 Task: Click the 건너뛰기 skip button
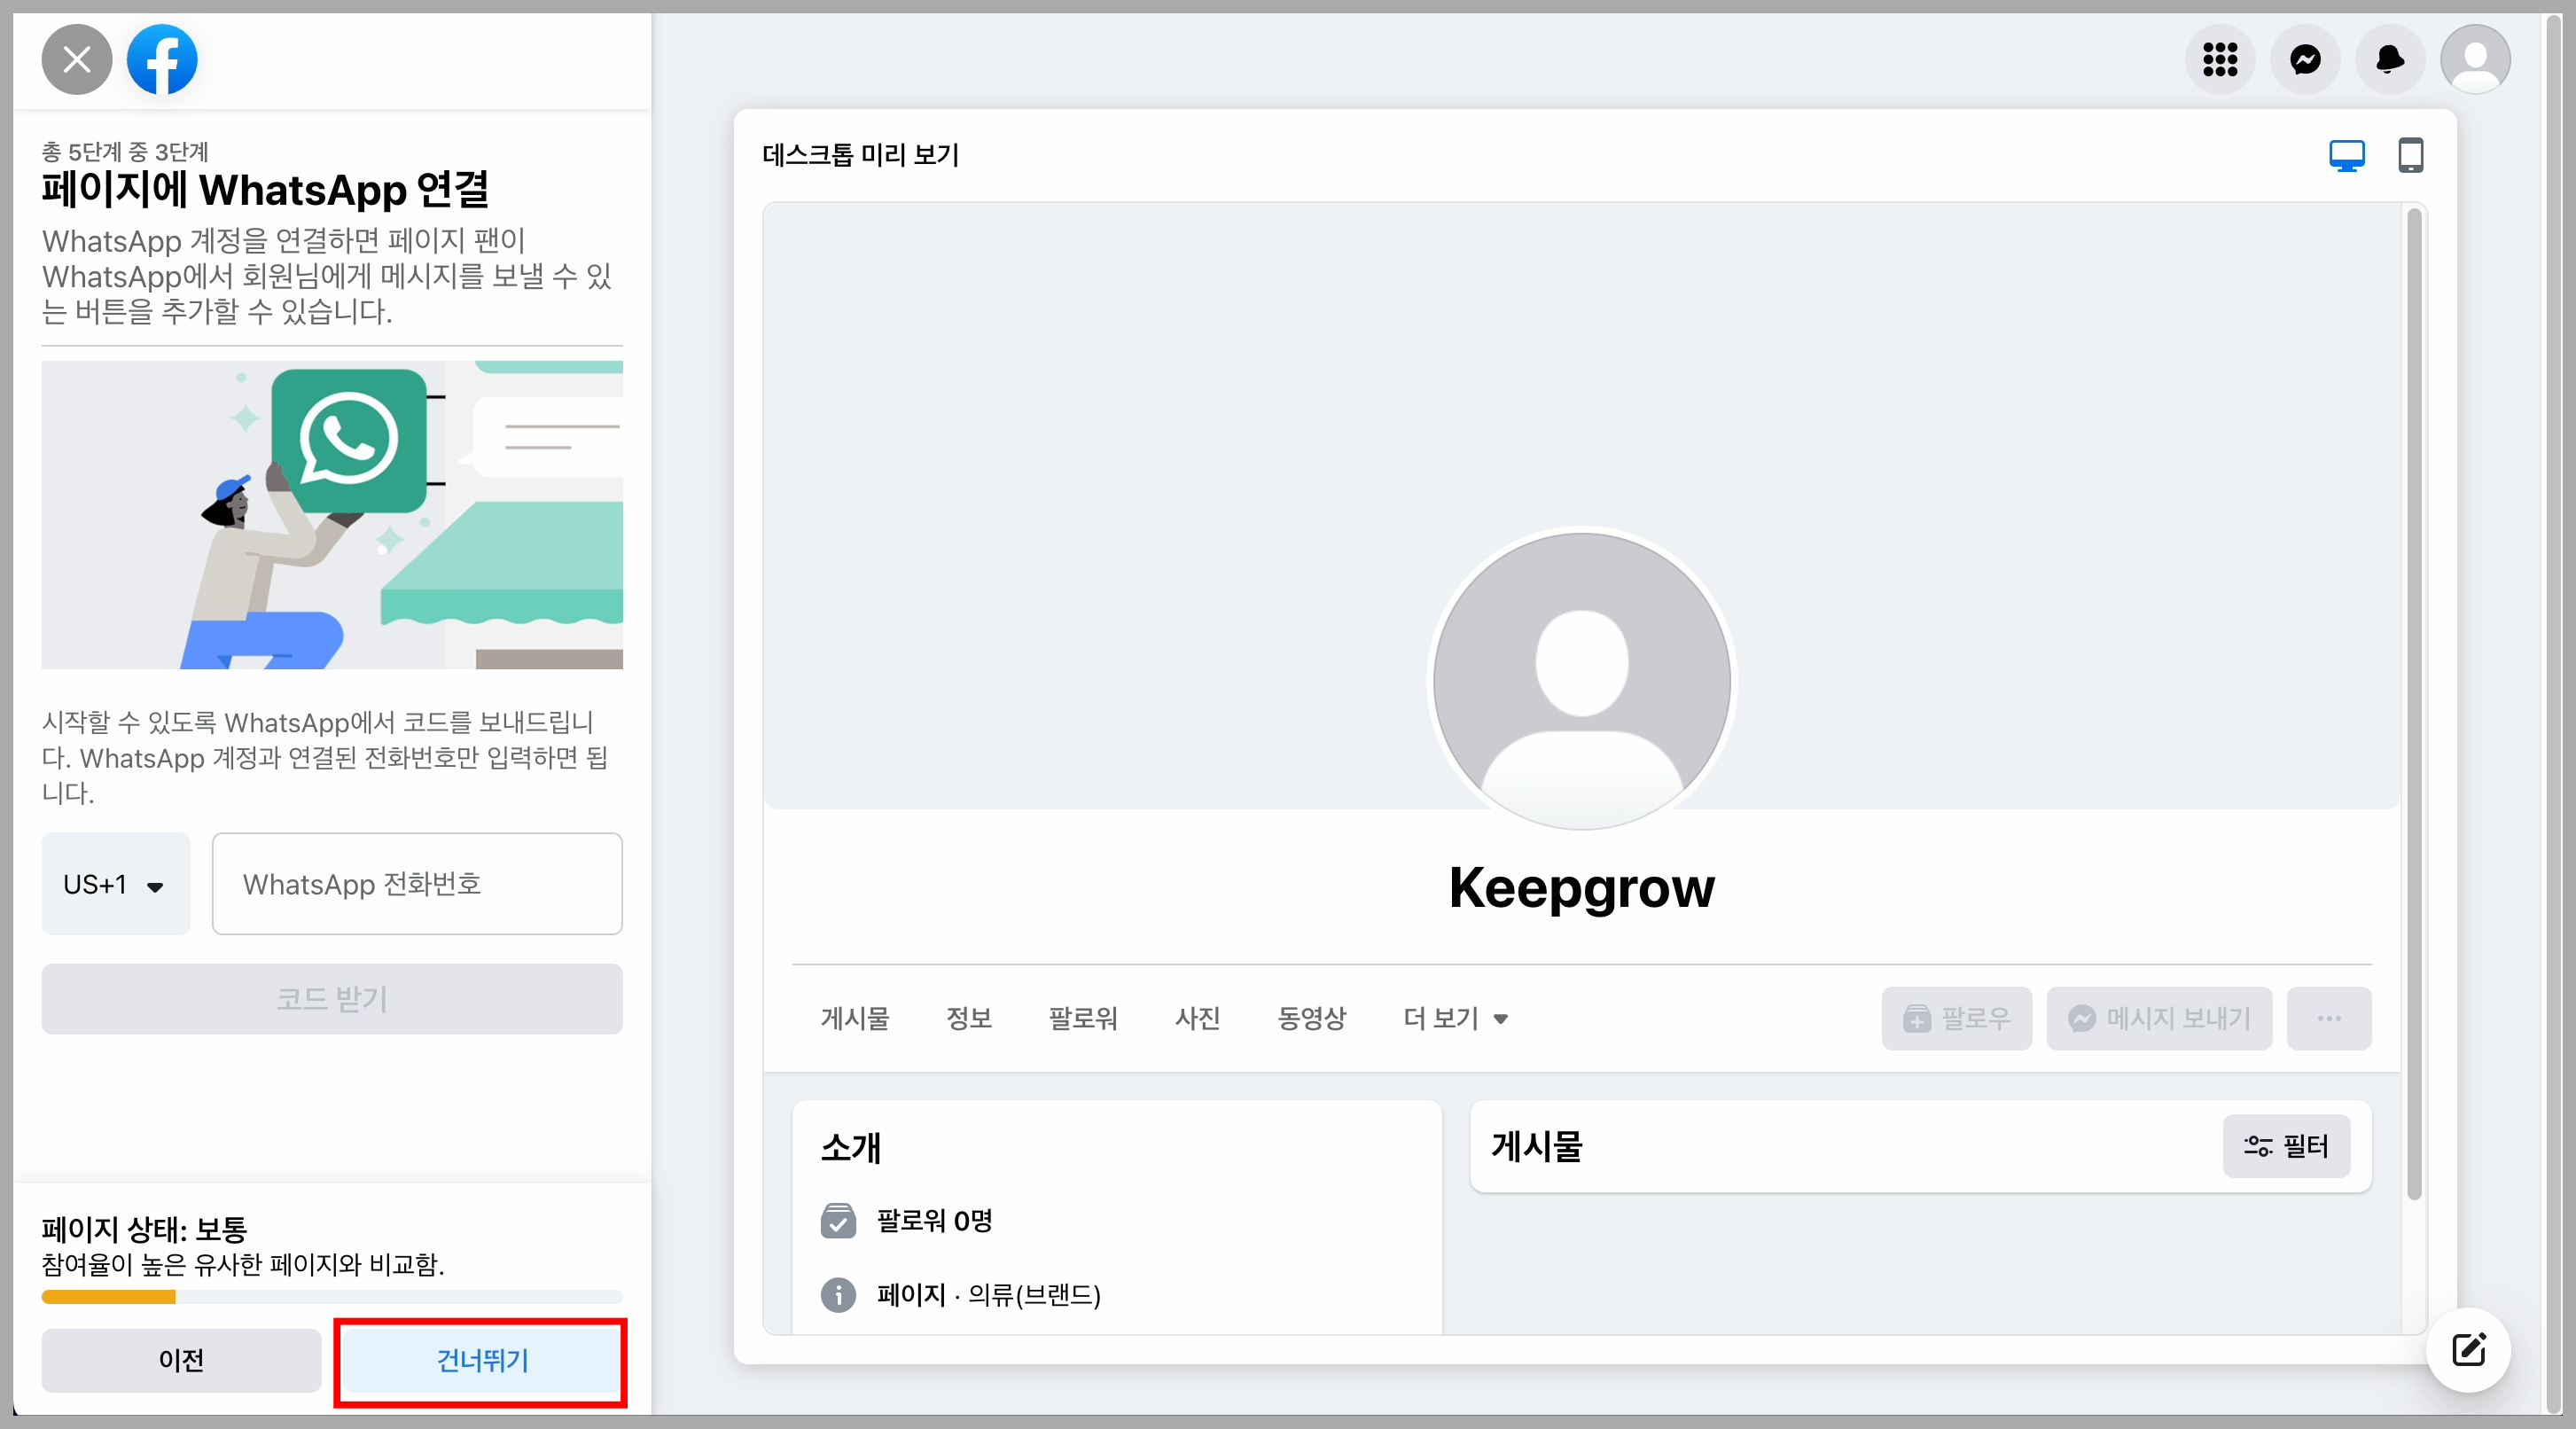(481, 1362)
